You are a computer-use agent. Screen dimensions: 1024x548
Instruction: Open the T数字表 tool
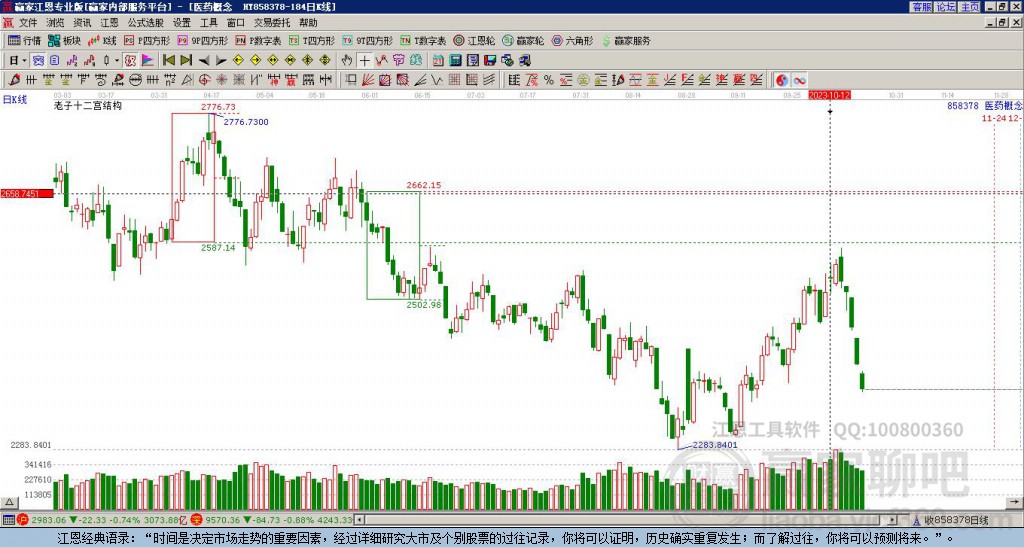(423, 40)
